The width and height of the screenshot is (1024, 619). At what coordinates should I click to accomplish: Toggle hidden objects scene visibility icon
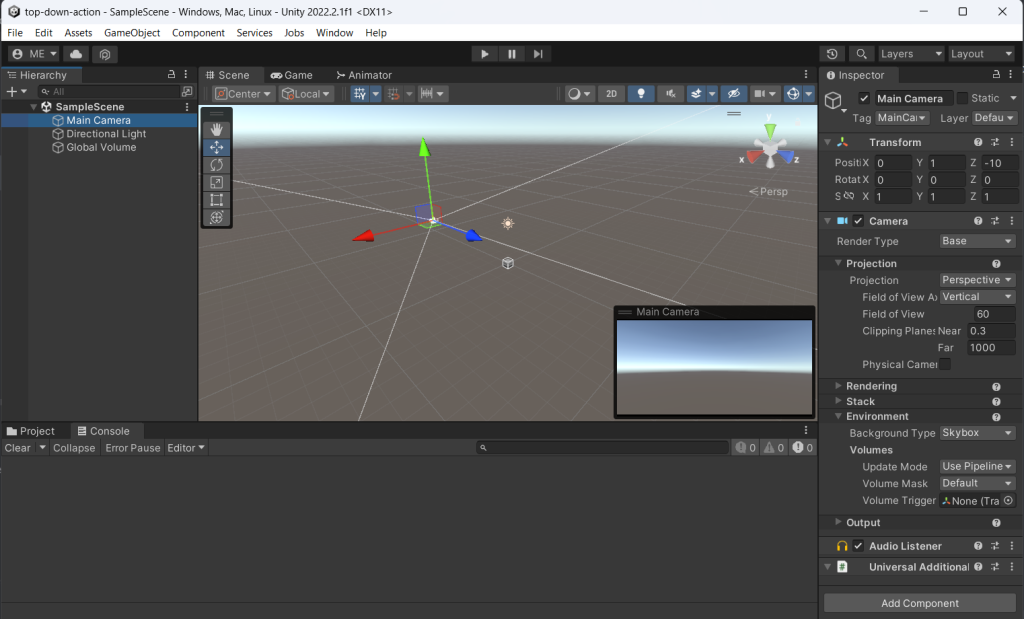coord(734,94)
